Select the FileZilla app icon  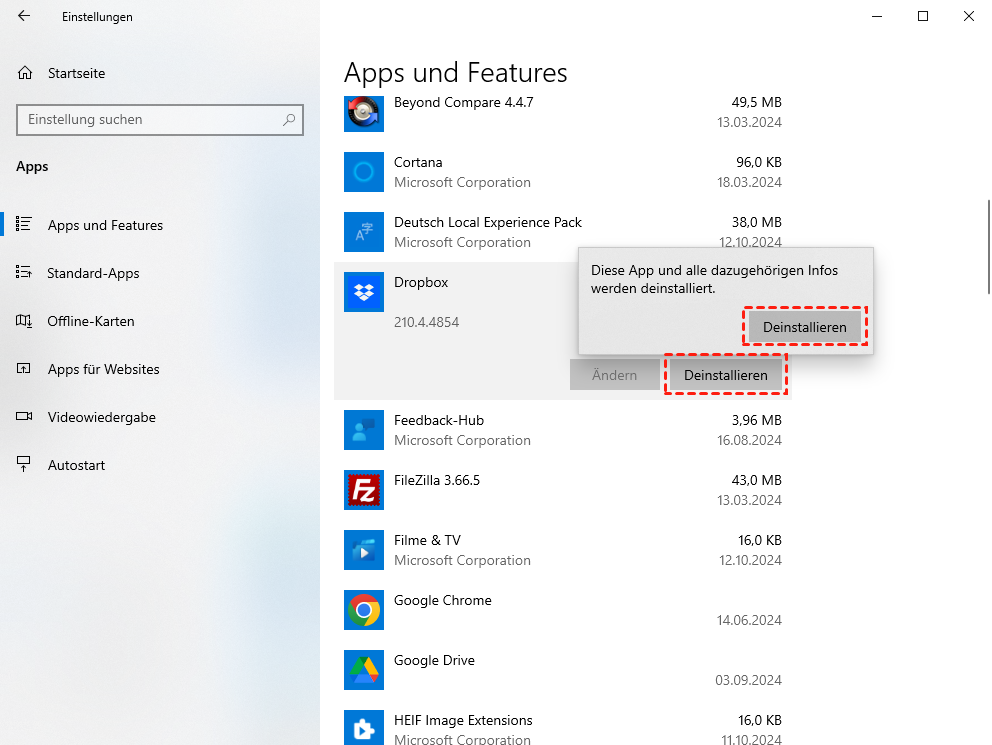point(364,489)
